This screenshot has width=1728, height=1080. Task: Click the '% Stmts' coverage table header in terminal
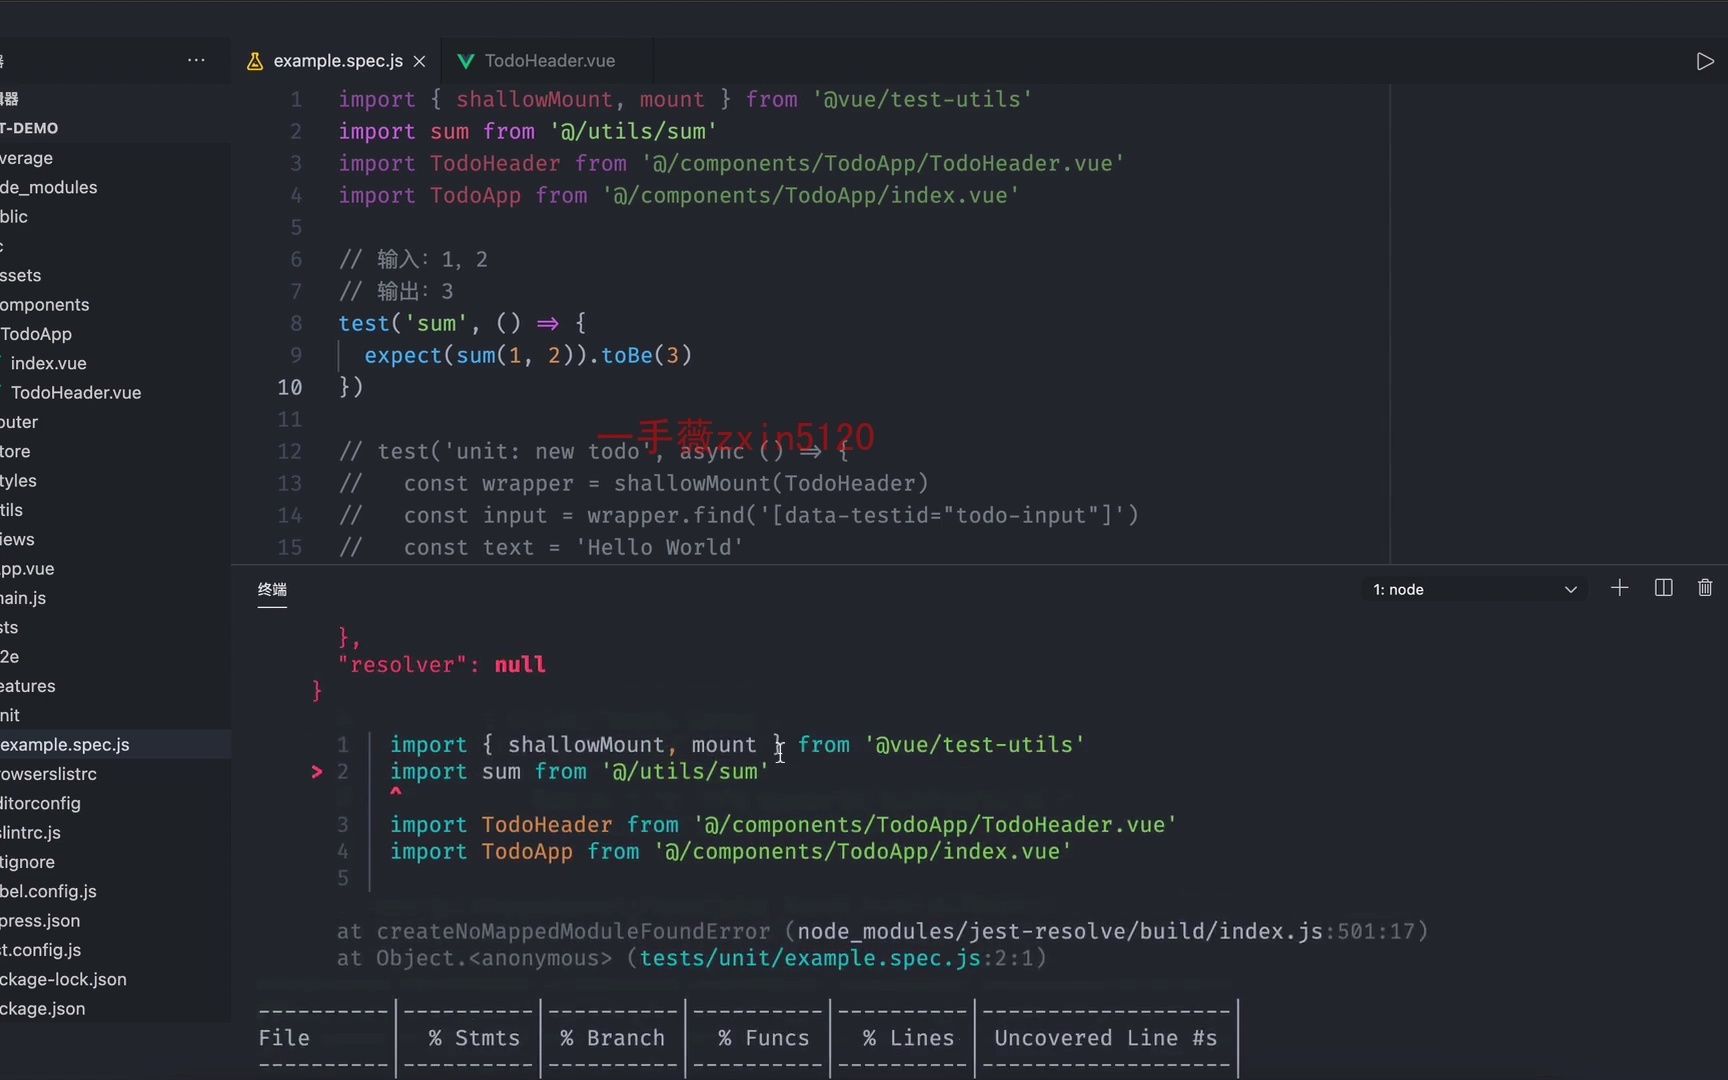(x=474, y=1038)
